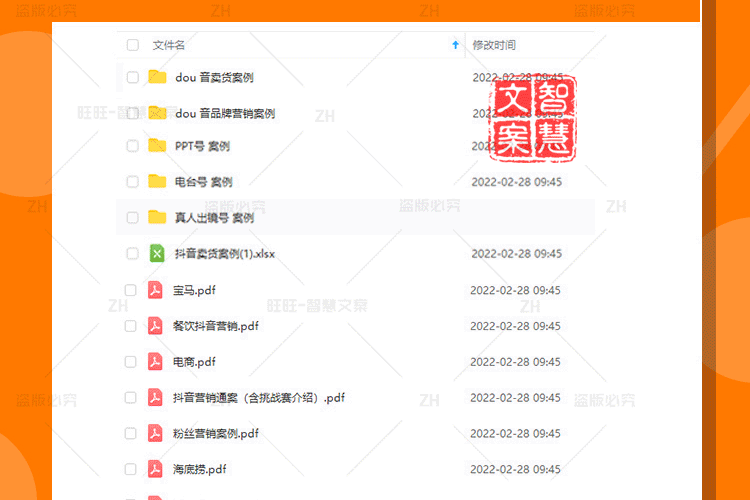Open the file name 宝马.pdf
This screenshot has height=500, width=750.
click(x=194, y=290)
